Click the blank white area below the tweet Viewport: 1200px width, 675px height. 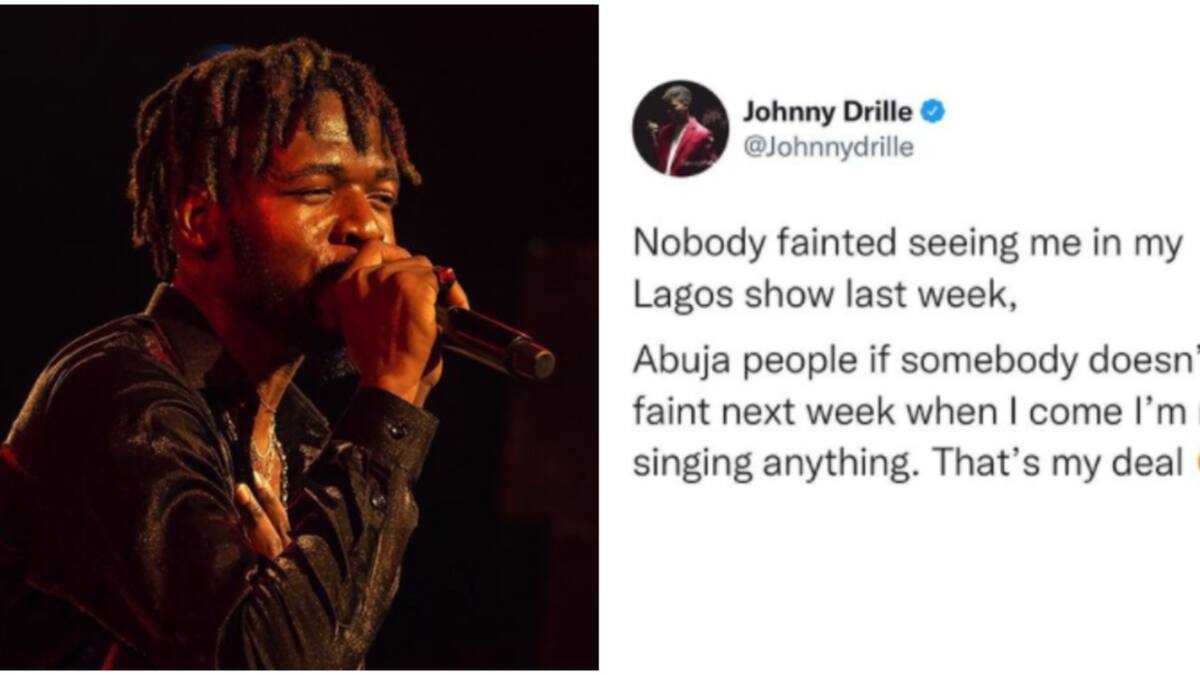click(900, 580)
